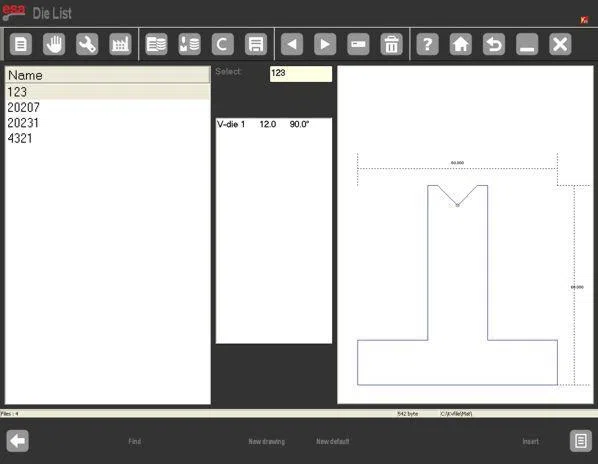Select die 4321 in the list
598x464 pixels.
[x=108, y=138]
